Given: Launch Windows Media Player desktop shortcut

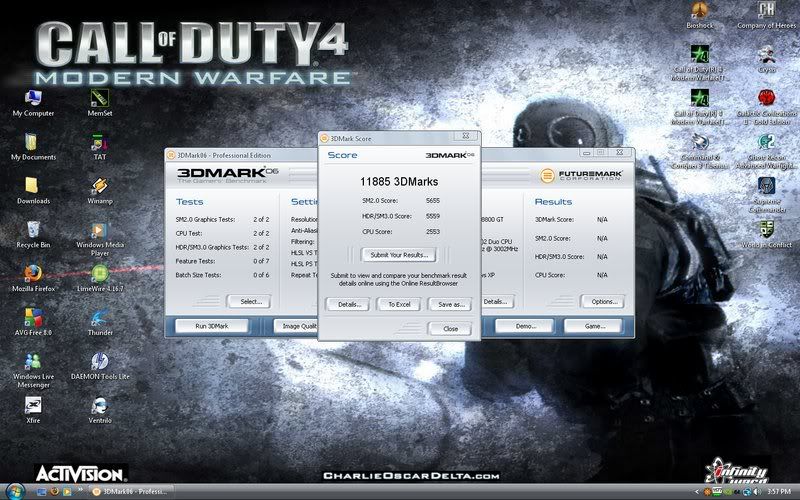Looking at the screenshot, I should click(99, 239).
